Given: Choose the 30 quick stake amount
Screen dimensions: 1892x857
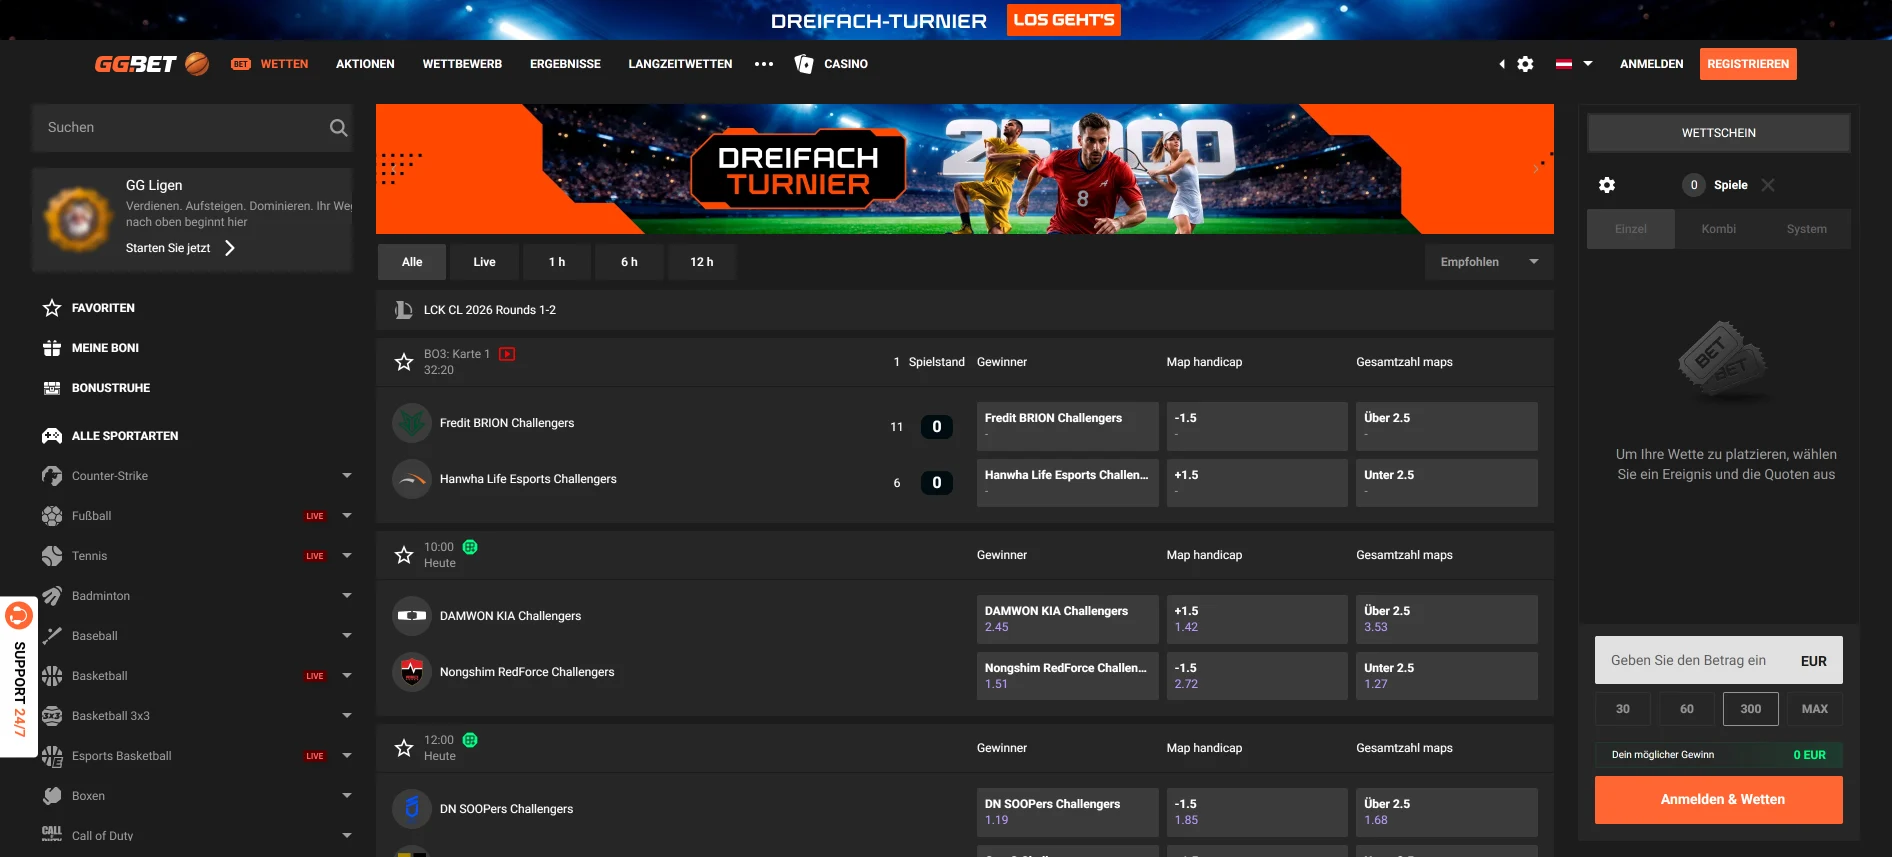Looking at the screenshot, I should pos(1623,709).
